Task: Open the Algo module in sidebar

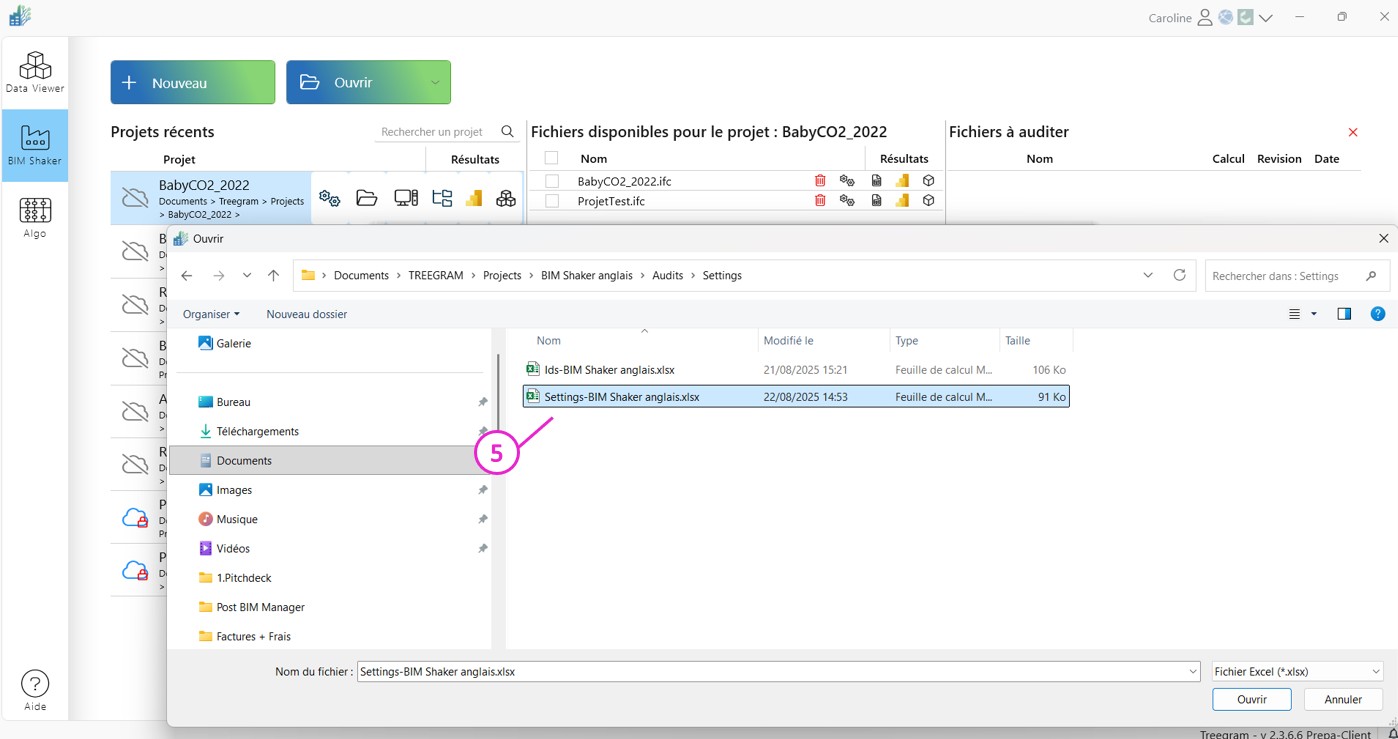Action: pyautogui.click(x=35, y=217)
